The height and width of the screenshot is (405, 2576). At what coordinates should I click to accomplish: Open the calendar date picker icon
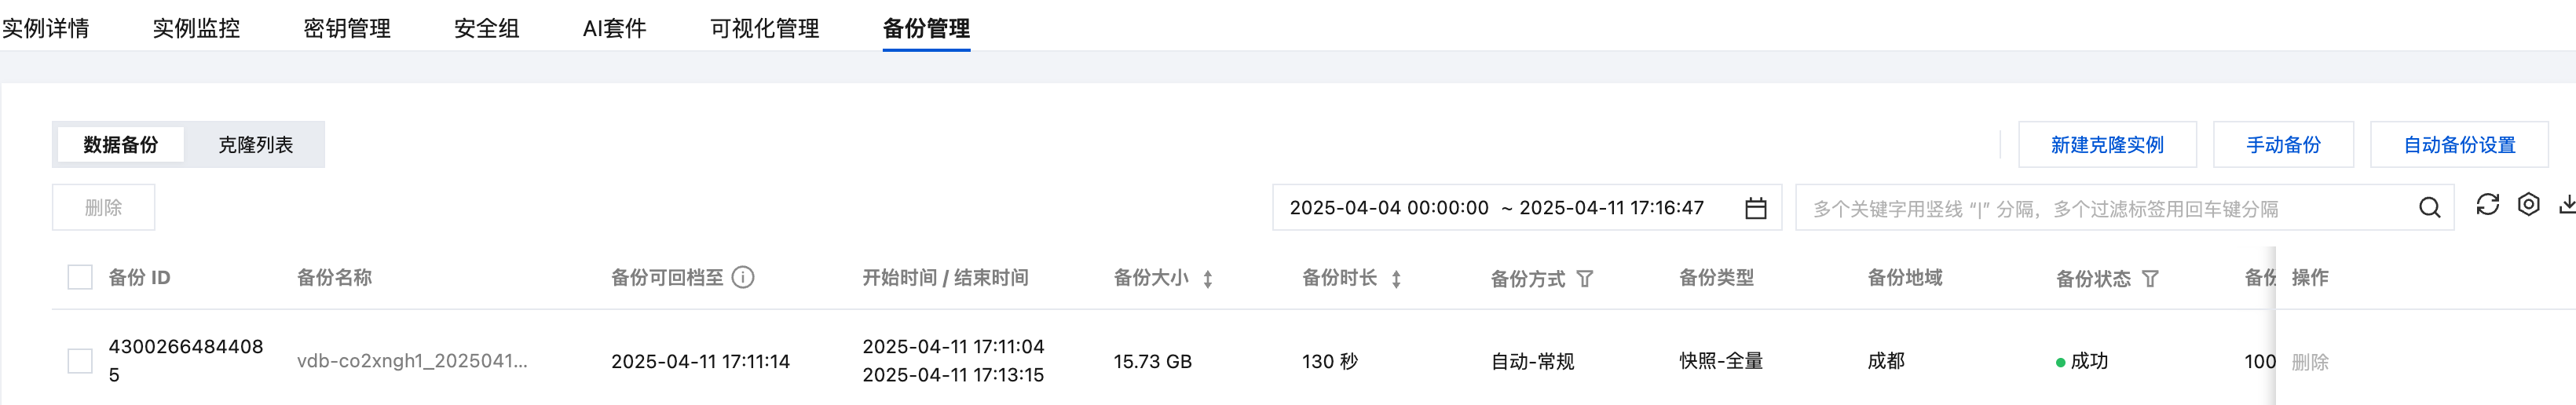tap(1755, 208)
